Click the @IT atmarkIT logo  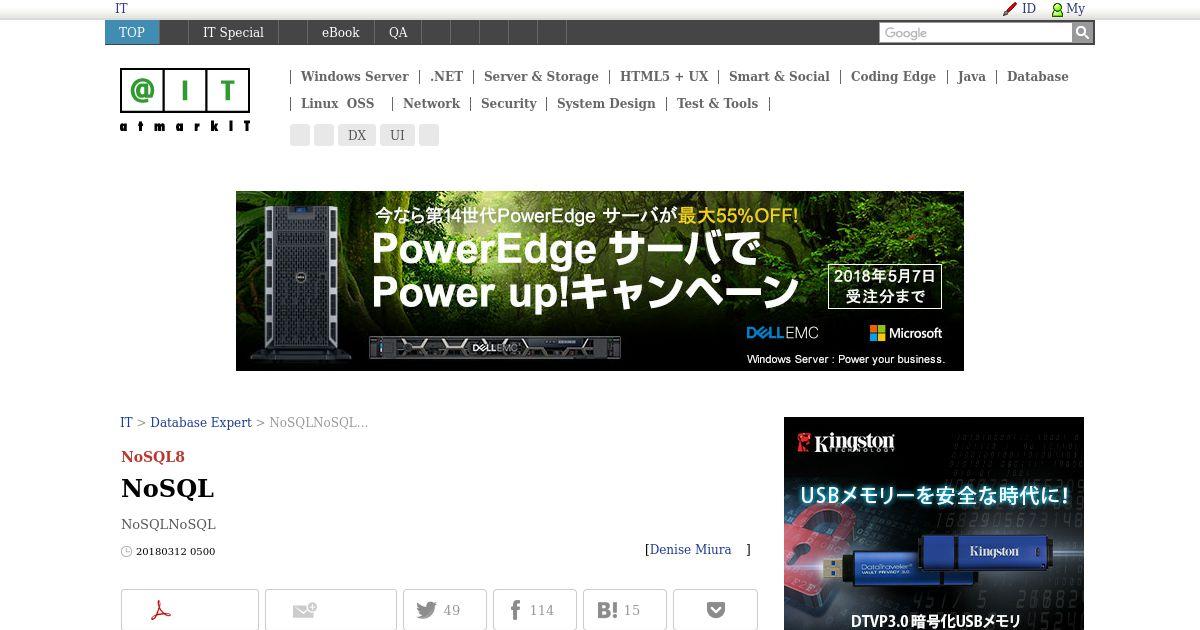185,99
